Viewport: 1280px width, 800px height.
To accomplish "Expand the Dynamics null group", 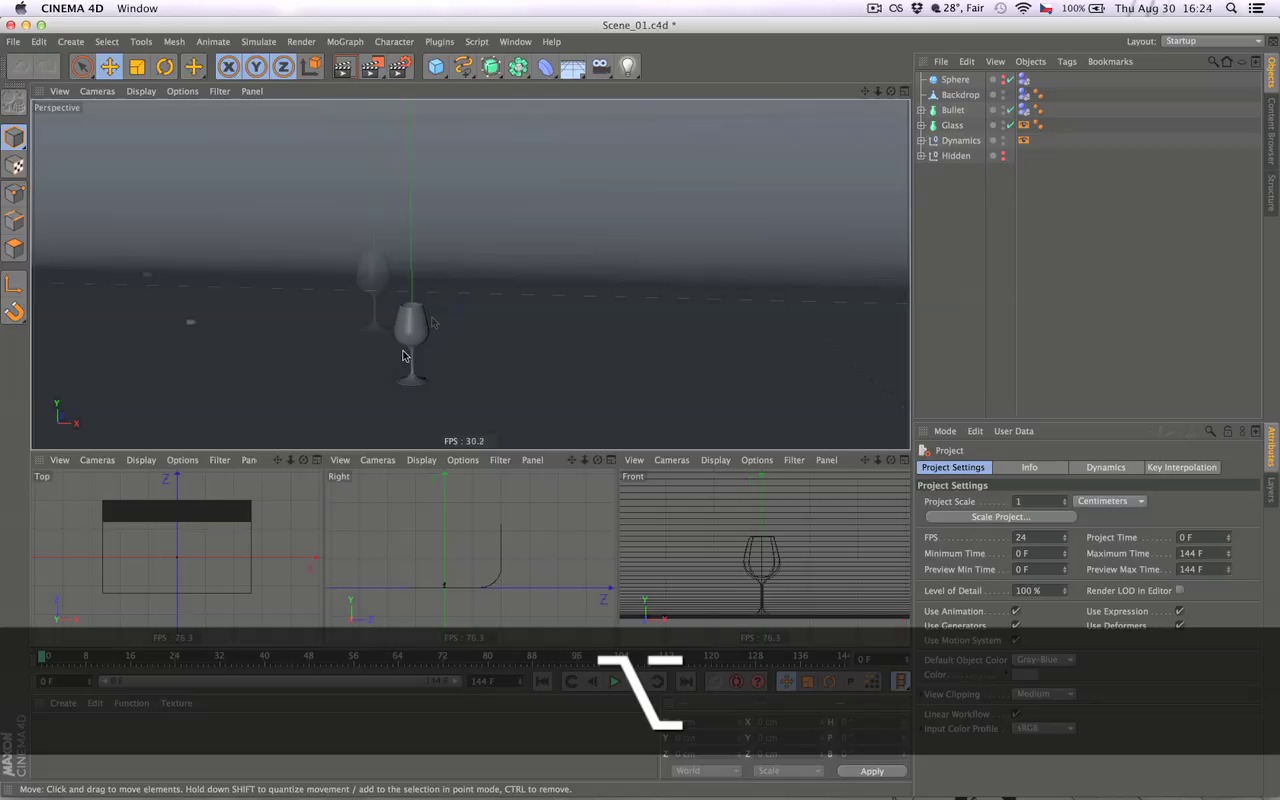I will tap(921, 141).
